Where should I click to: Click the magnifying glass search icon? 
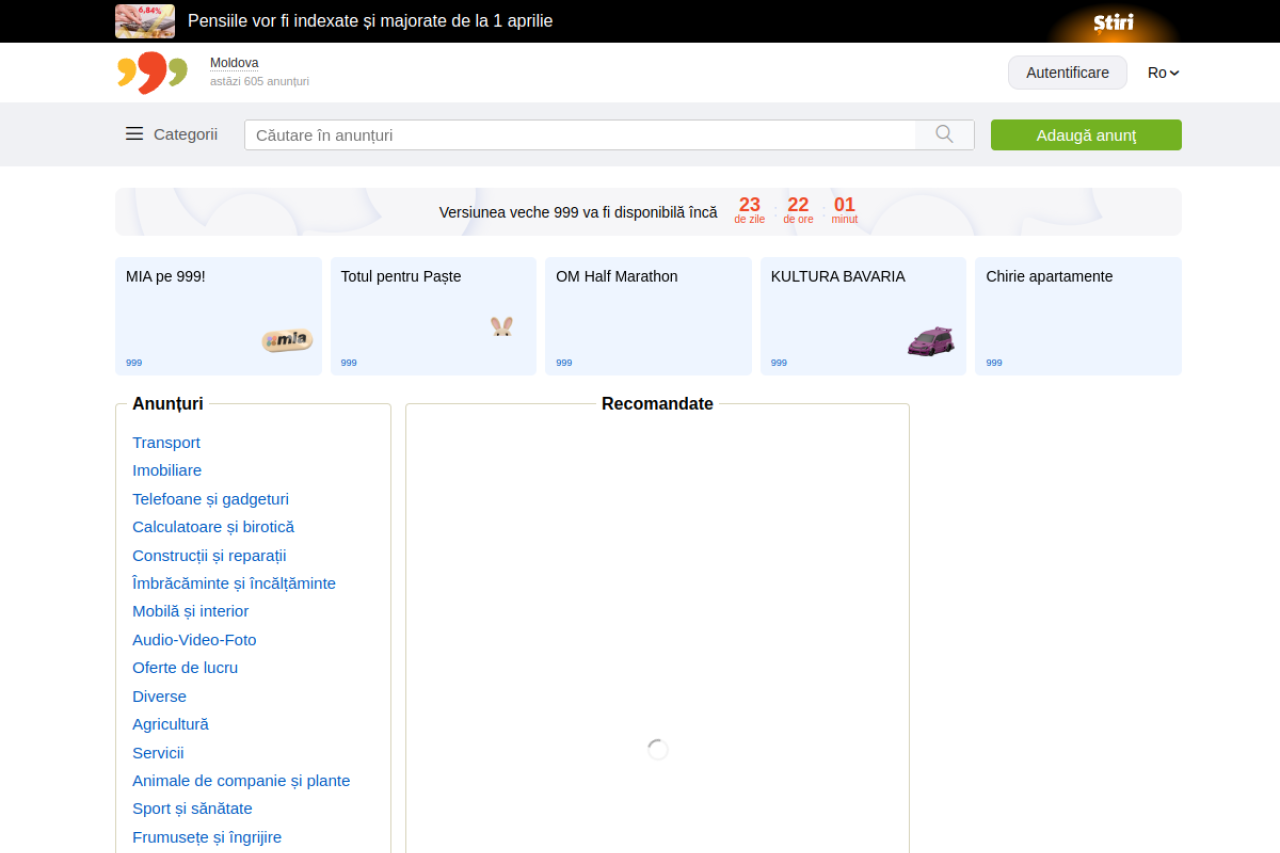tap(944, 135)
